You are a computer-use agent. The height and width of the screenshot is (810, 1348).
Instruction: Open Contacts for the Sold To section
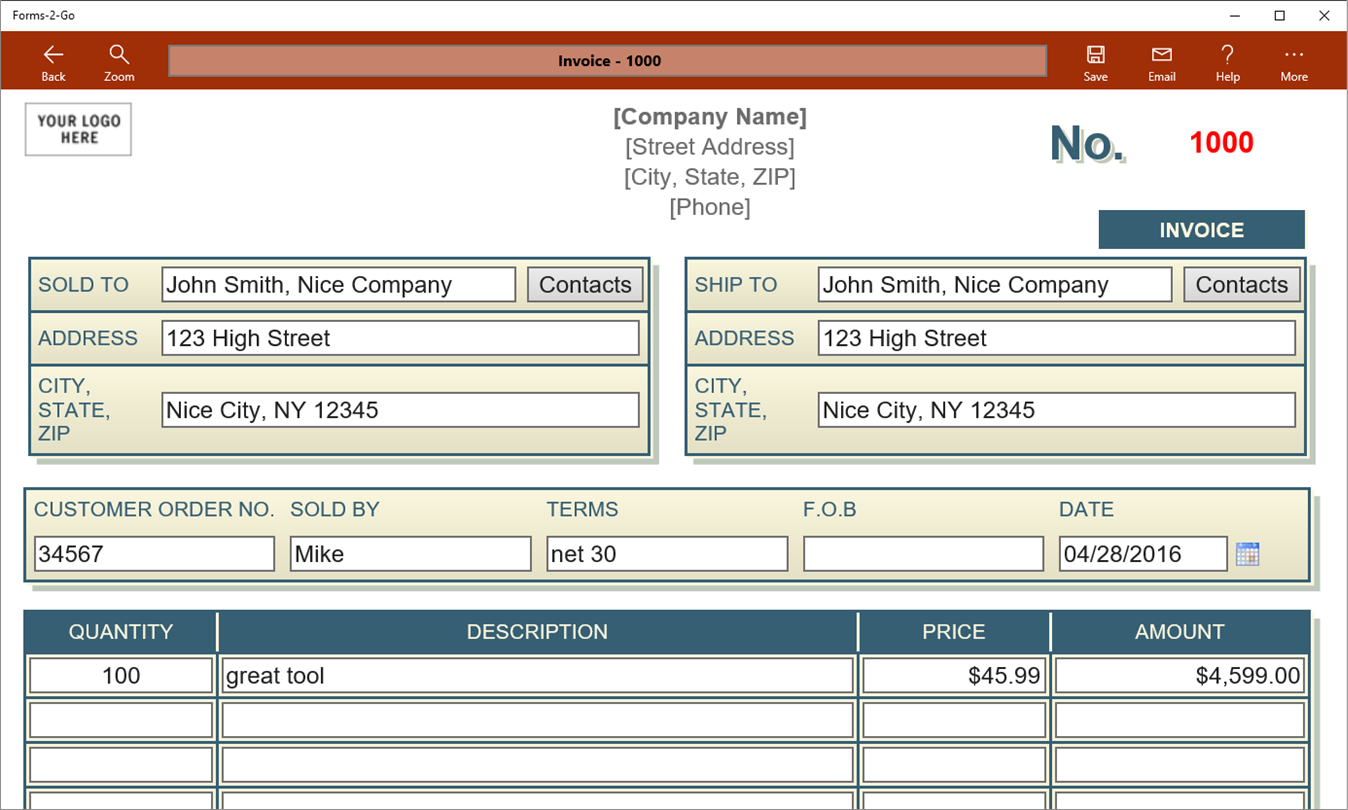(585, 285)
